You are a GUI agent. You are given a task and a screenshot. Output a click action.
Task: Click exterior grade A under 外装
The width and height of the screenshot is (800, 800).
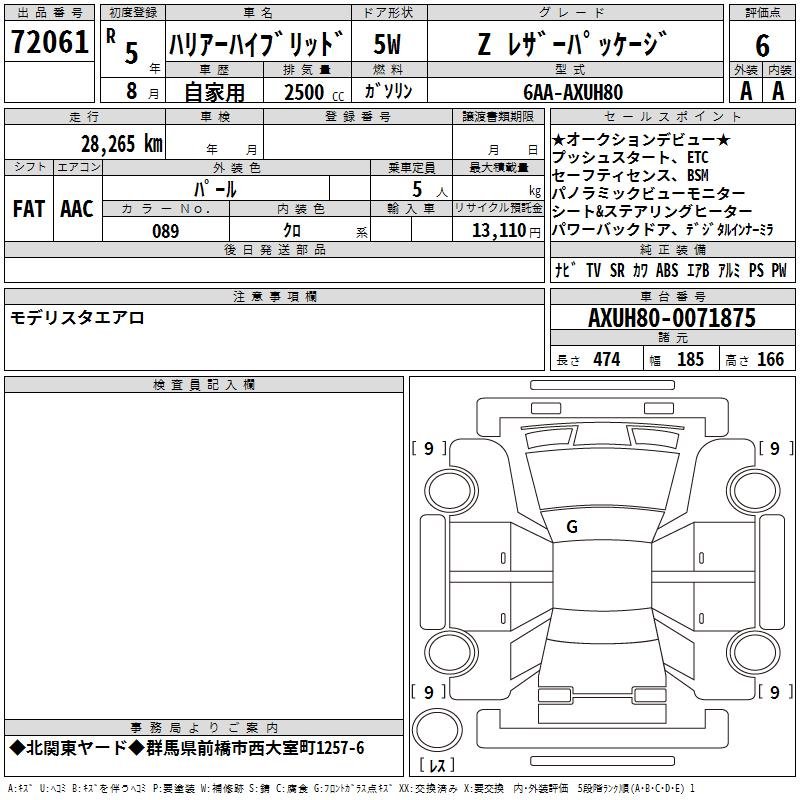pos(746,91)
